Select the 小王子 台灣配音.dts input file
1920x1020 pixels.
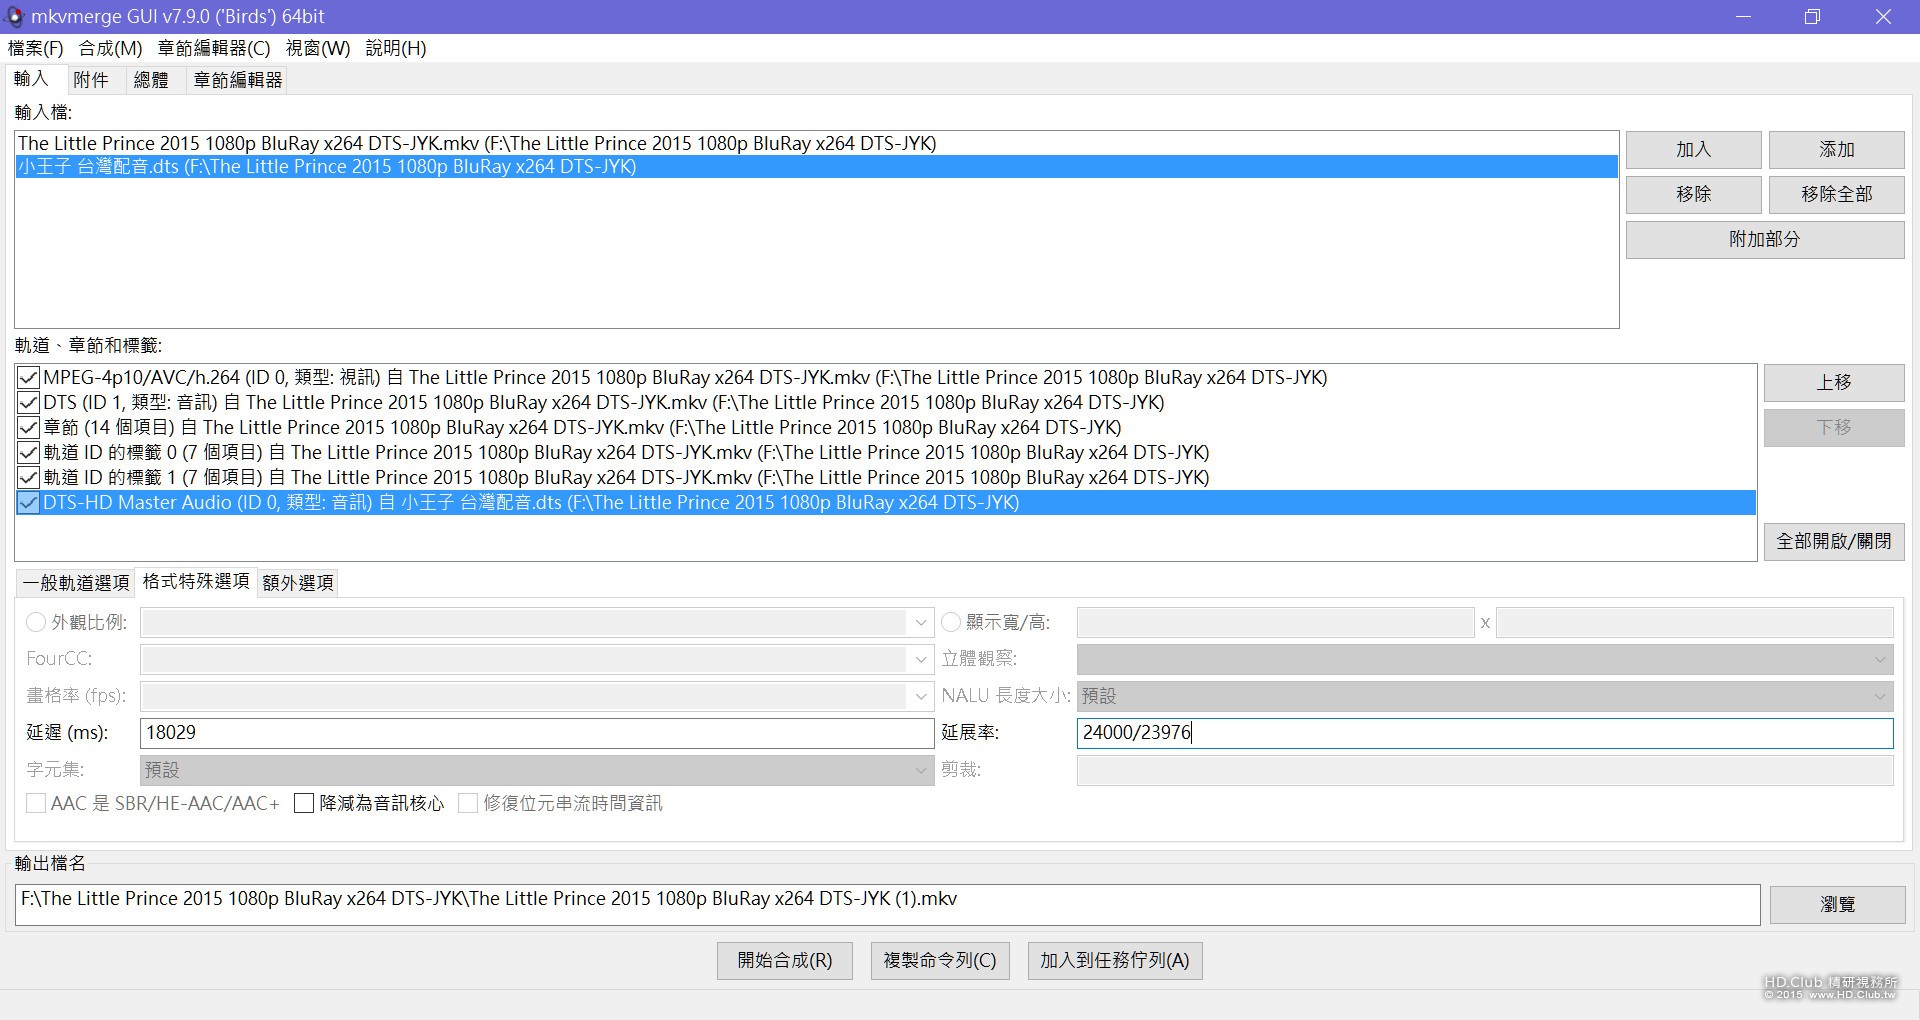tap(816, 167)
